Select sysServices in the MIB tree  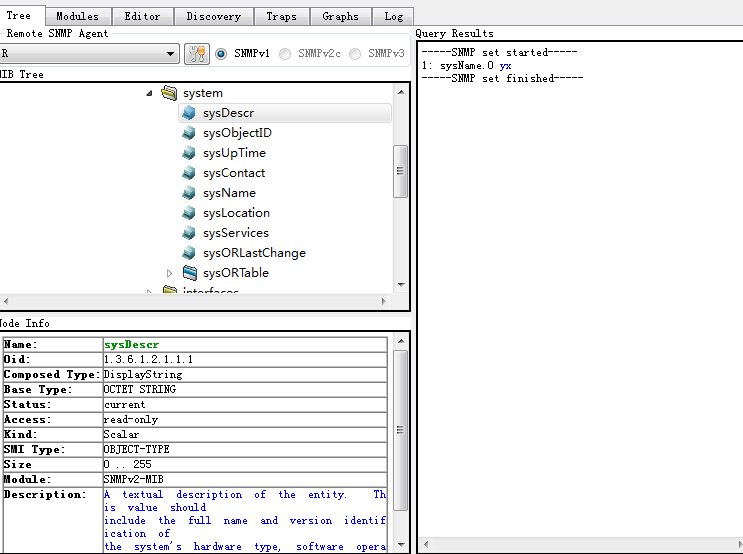[235, 233]
